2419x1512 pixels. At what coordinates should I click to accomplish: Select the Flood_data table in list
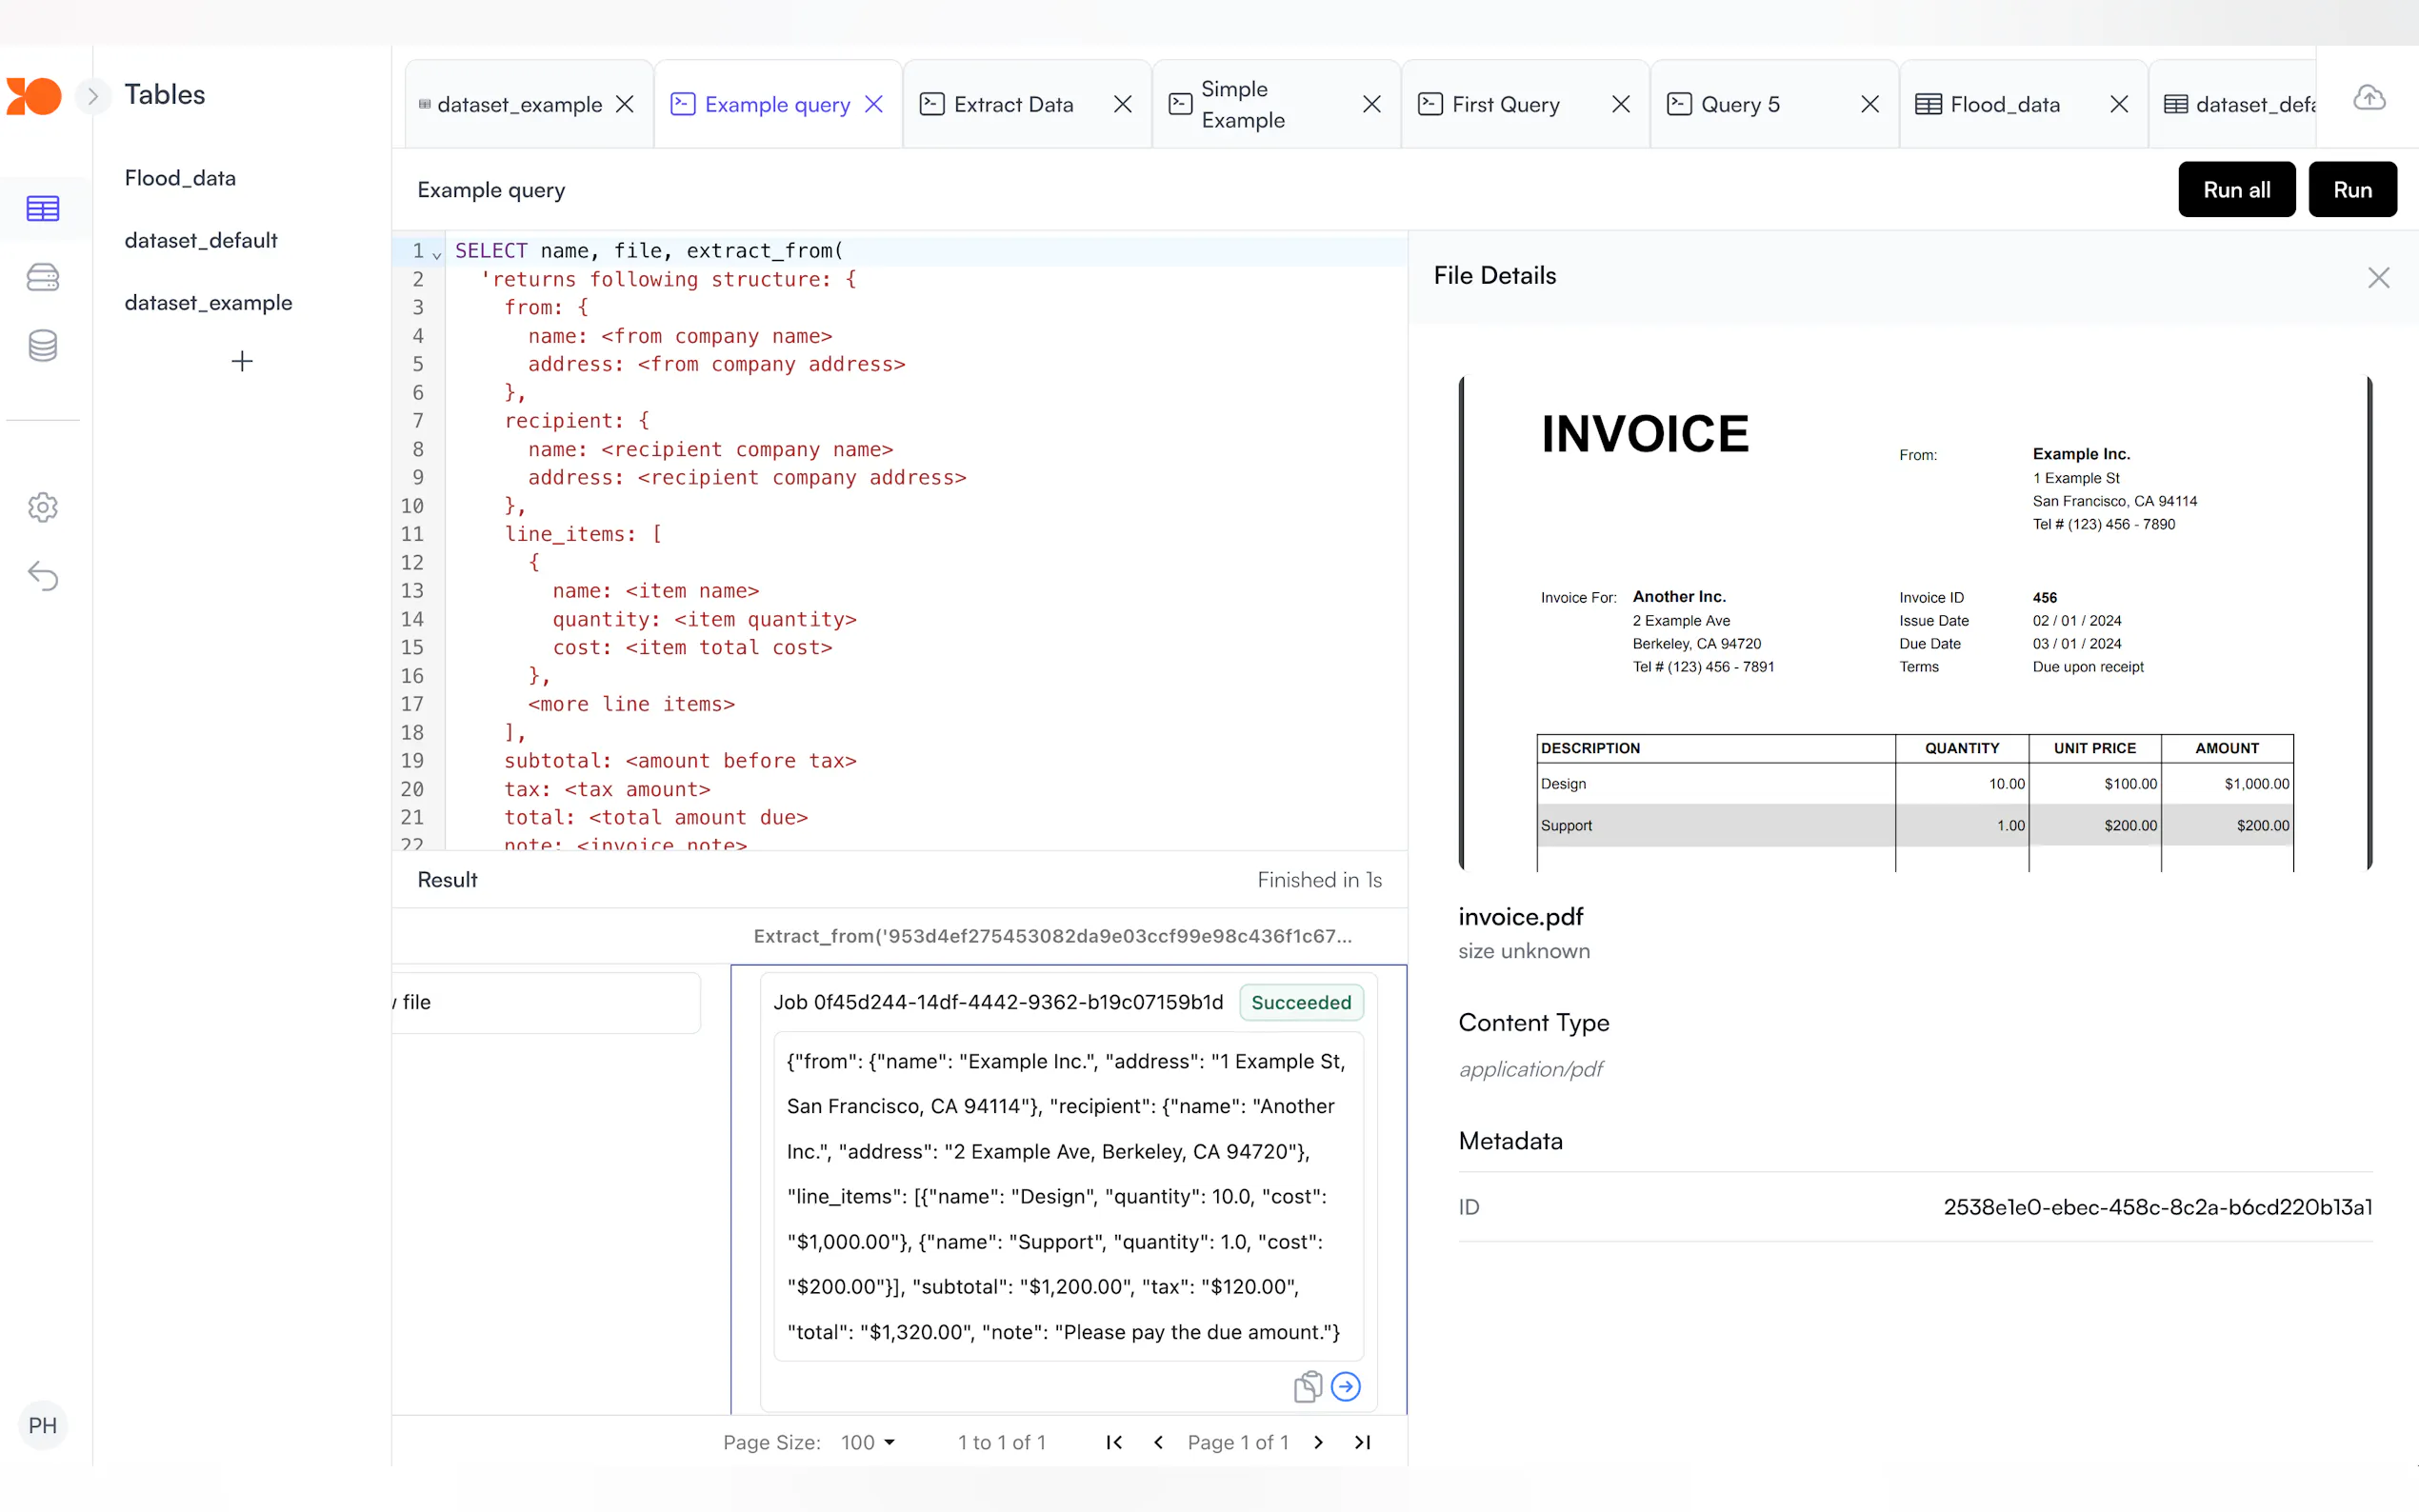pos(180,178)
